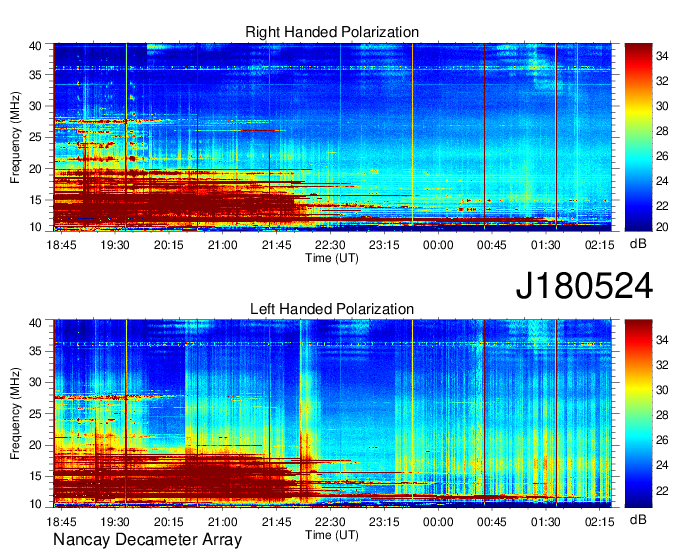
Task: Click the bottom plot's 'Time (UT)' label
Action: pyautogui.click(x=332, y=535)
